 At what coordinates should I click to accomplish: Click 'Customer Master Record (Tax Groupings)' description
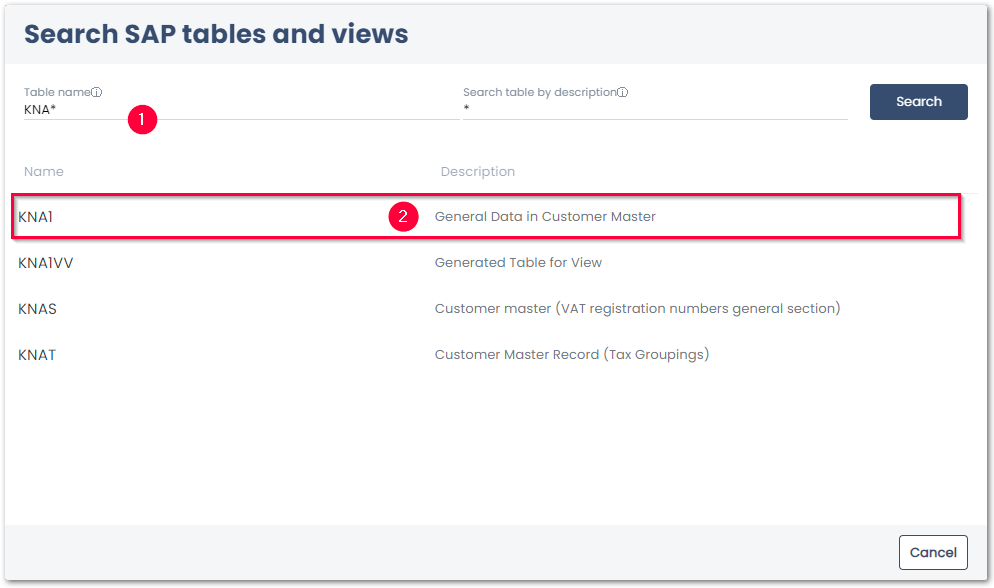[x=572, y=355]
